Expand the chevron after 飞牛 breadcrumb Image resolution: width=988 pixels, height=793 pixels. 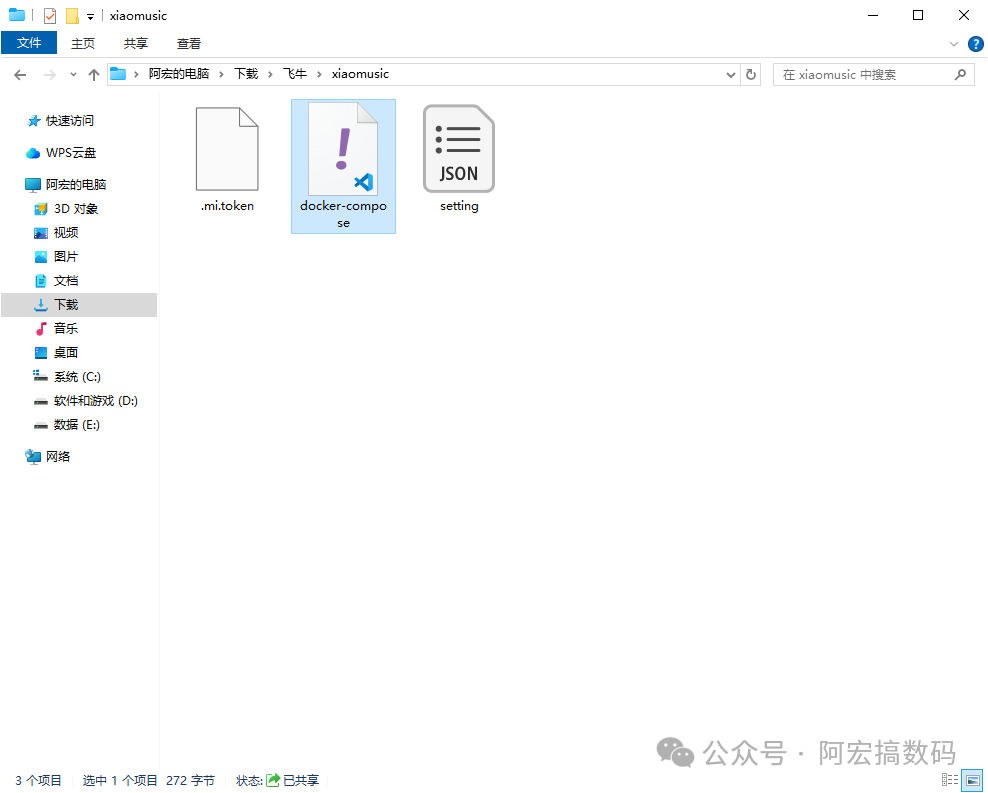click(319, 74)
